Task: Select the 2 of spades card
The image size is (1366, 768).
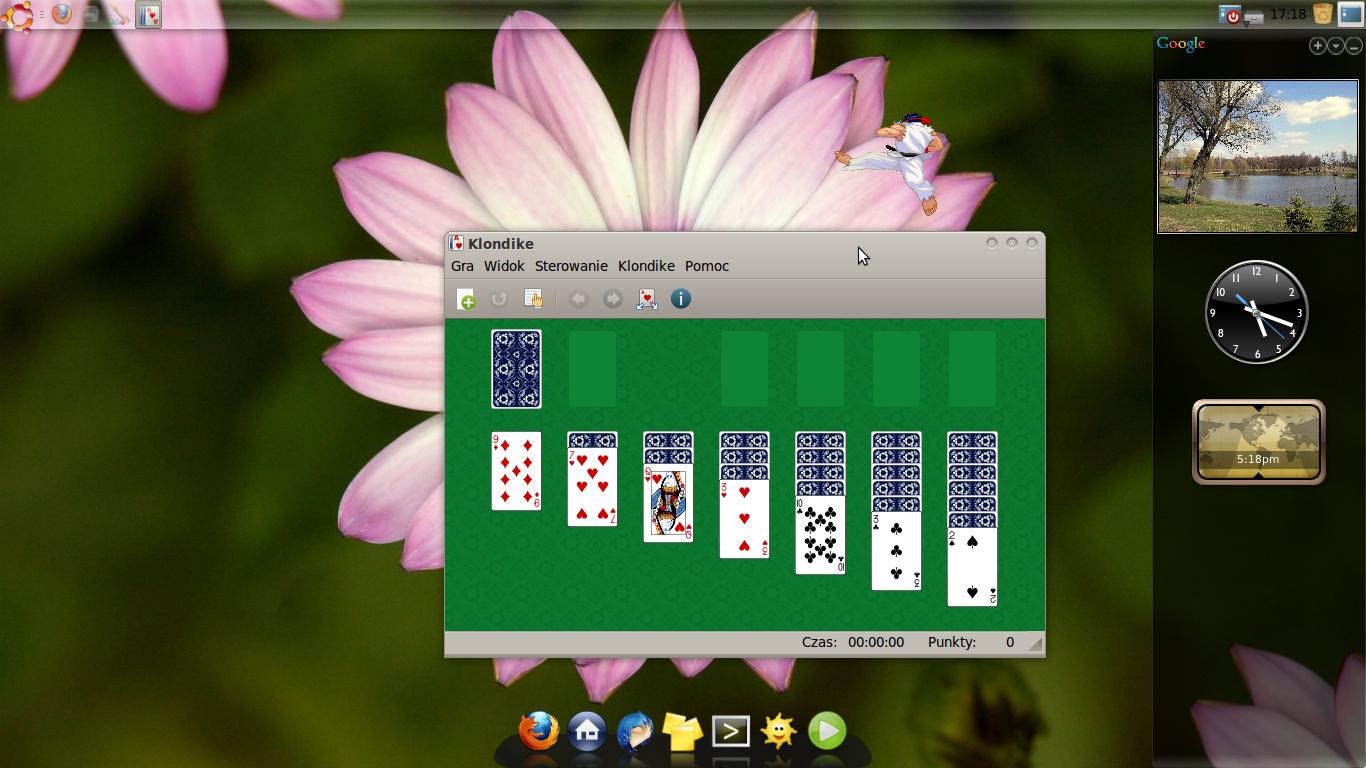Action: click(972, 567)
